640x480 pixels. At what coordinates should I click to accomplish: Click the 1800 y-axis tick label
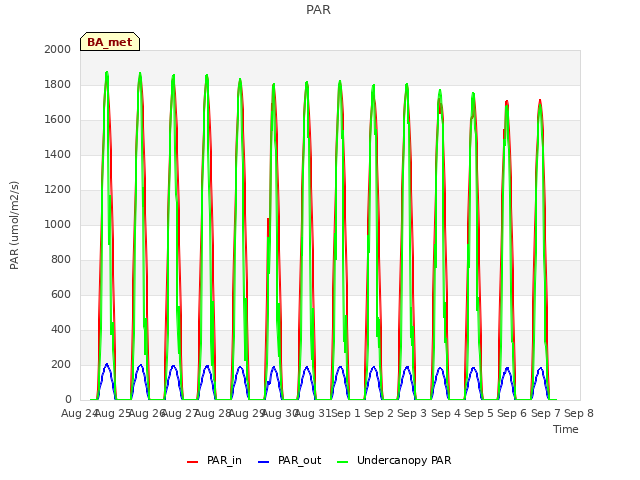[58, 84]
